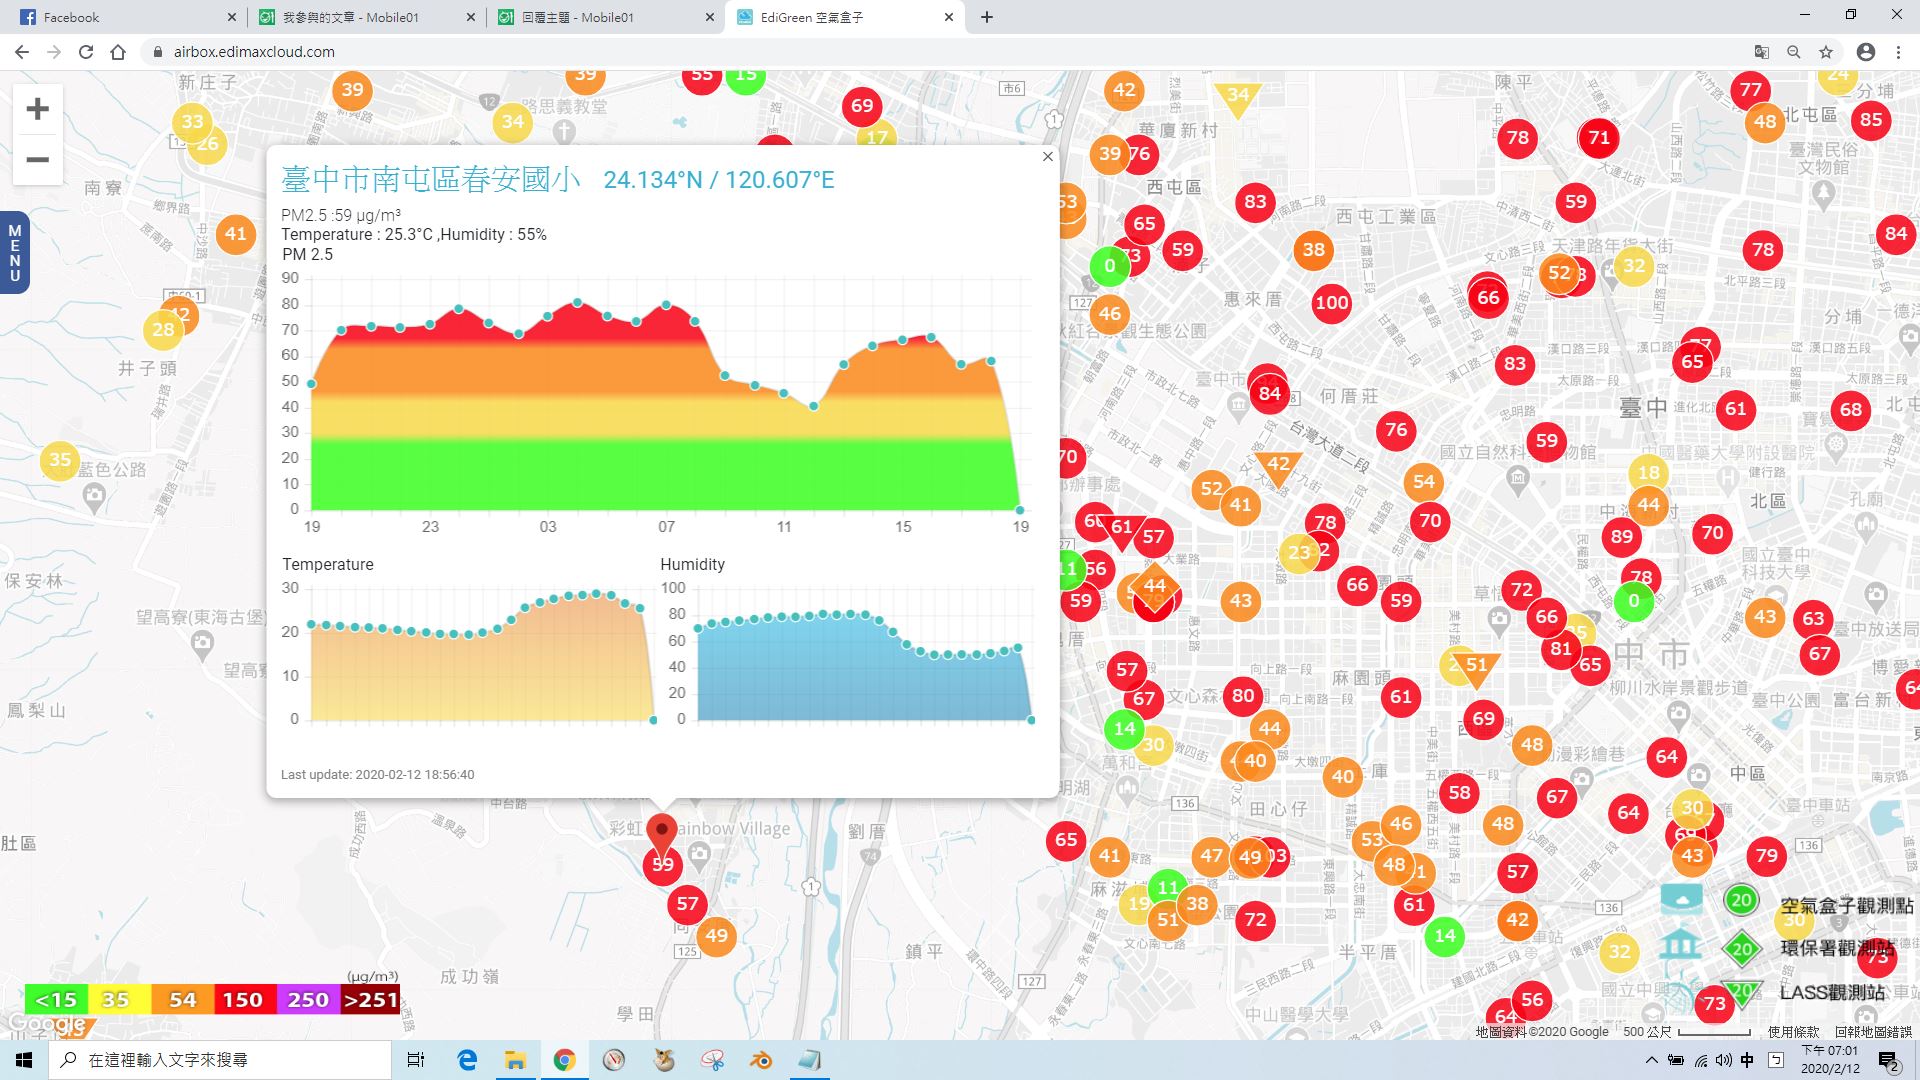
Task: Toggle the 環保署觀測站 legend layer
Action: click(1838, 947)
